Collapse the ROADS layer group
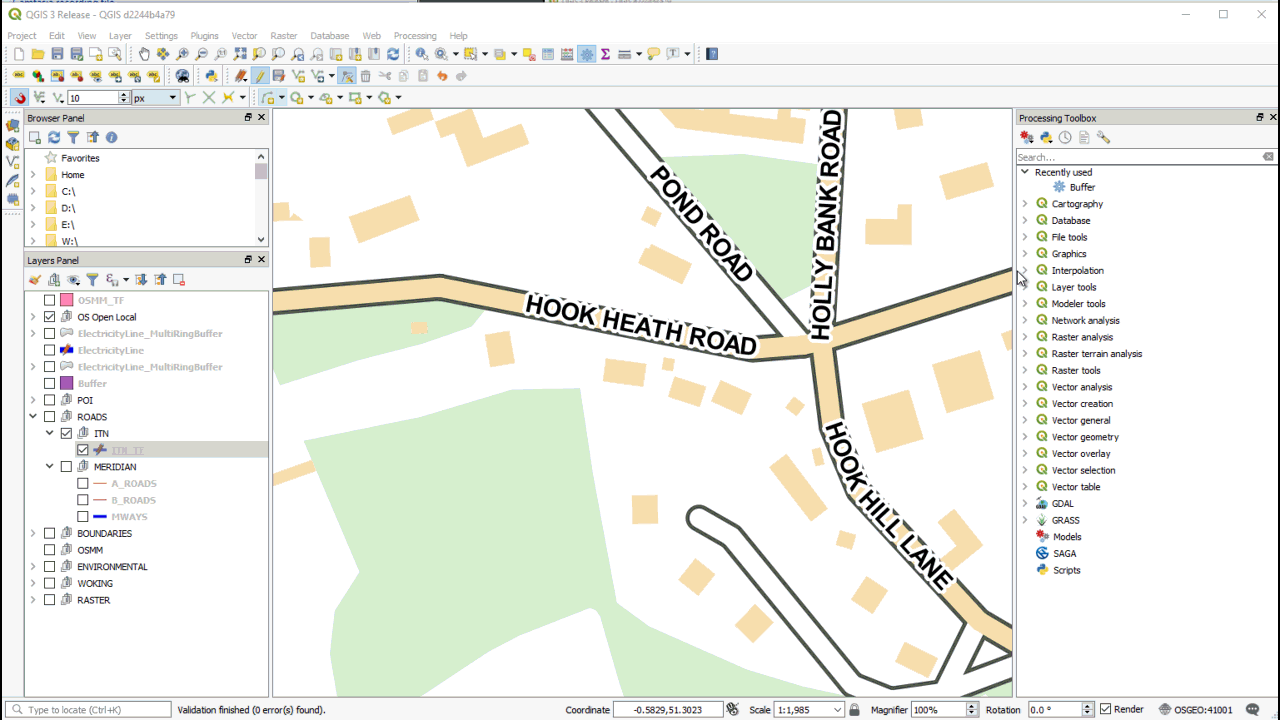 33,417
